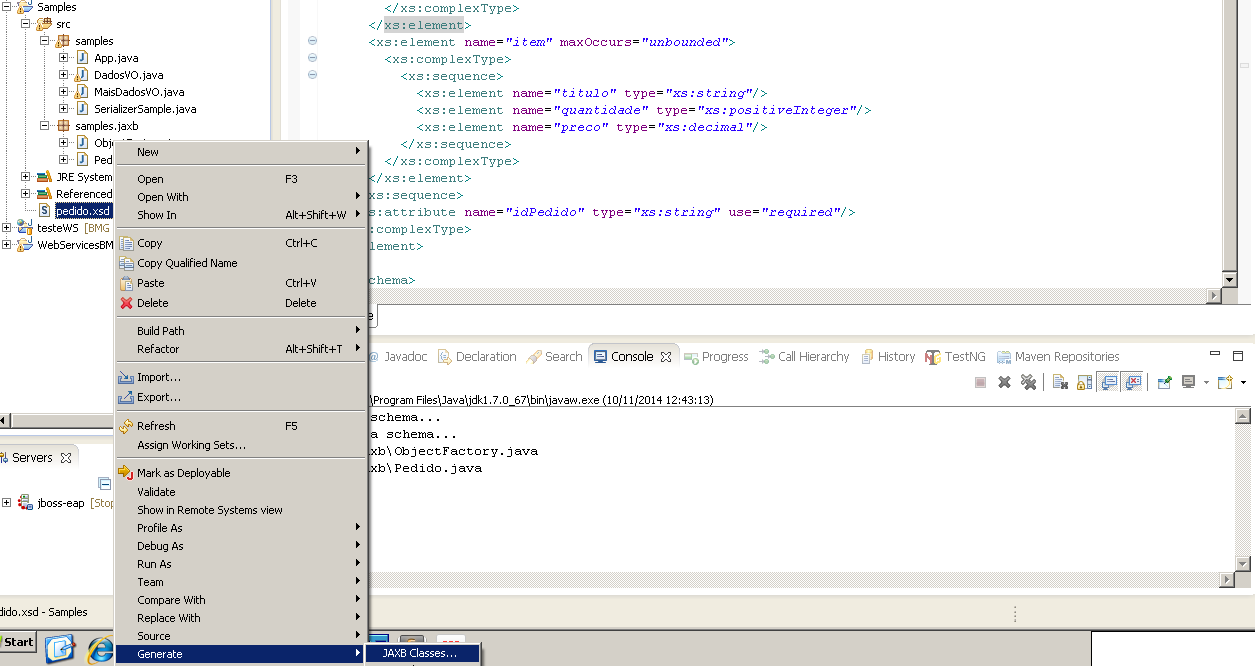Screen dimensions: 1255x666
Task: Collapse the samples.jaxb package
Action: pos(43,125)
